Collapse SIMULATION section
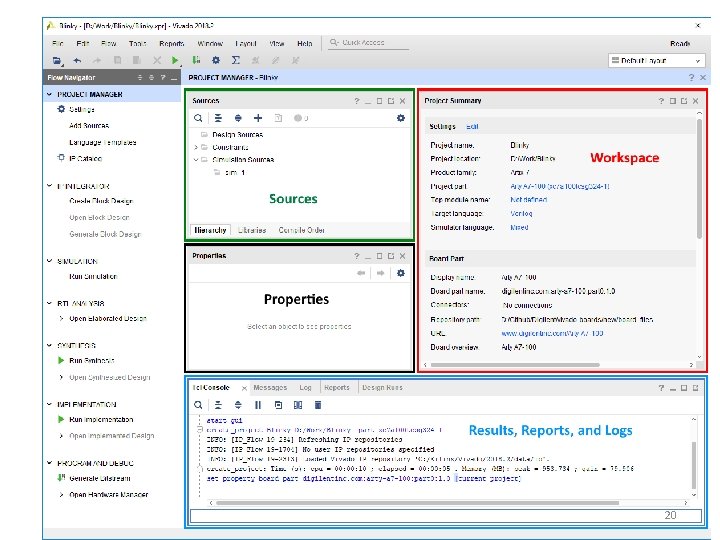The width and height of the screenshot is (720, 540). pyautogui.click(x=50, y=261)
